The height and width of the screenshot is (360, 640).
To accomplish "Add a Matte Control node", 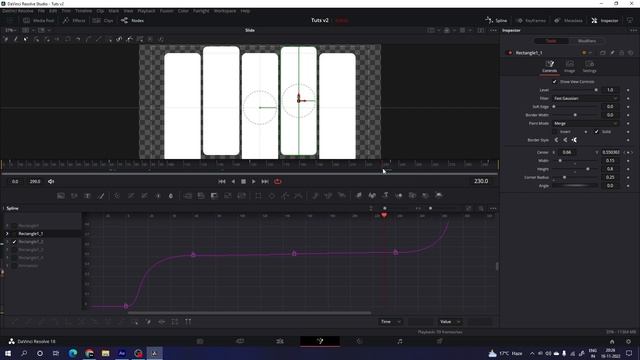I will (214, 196).
